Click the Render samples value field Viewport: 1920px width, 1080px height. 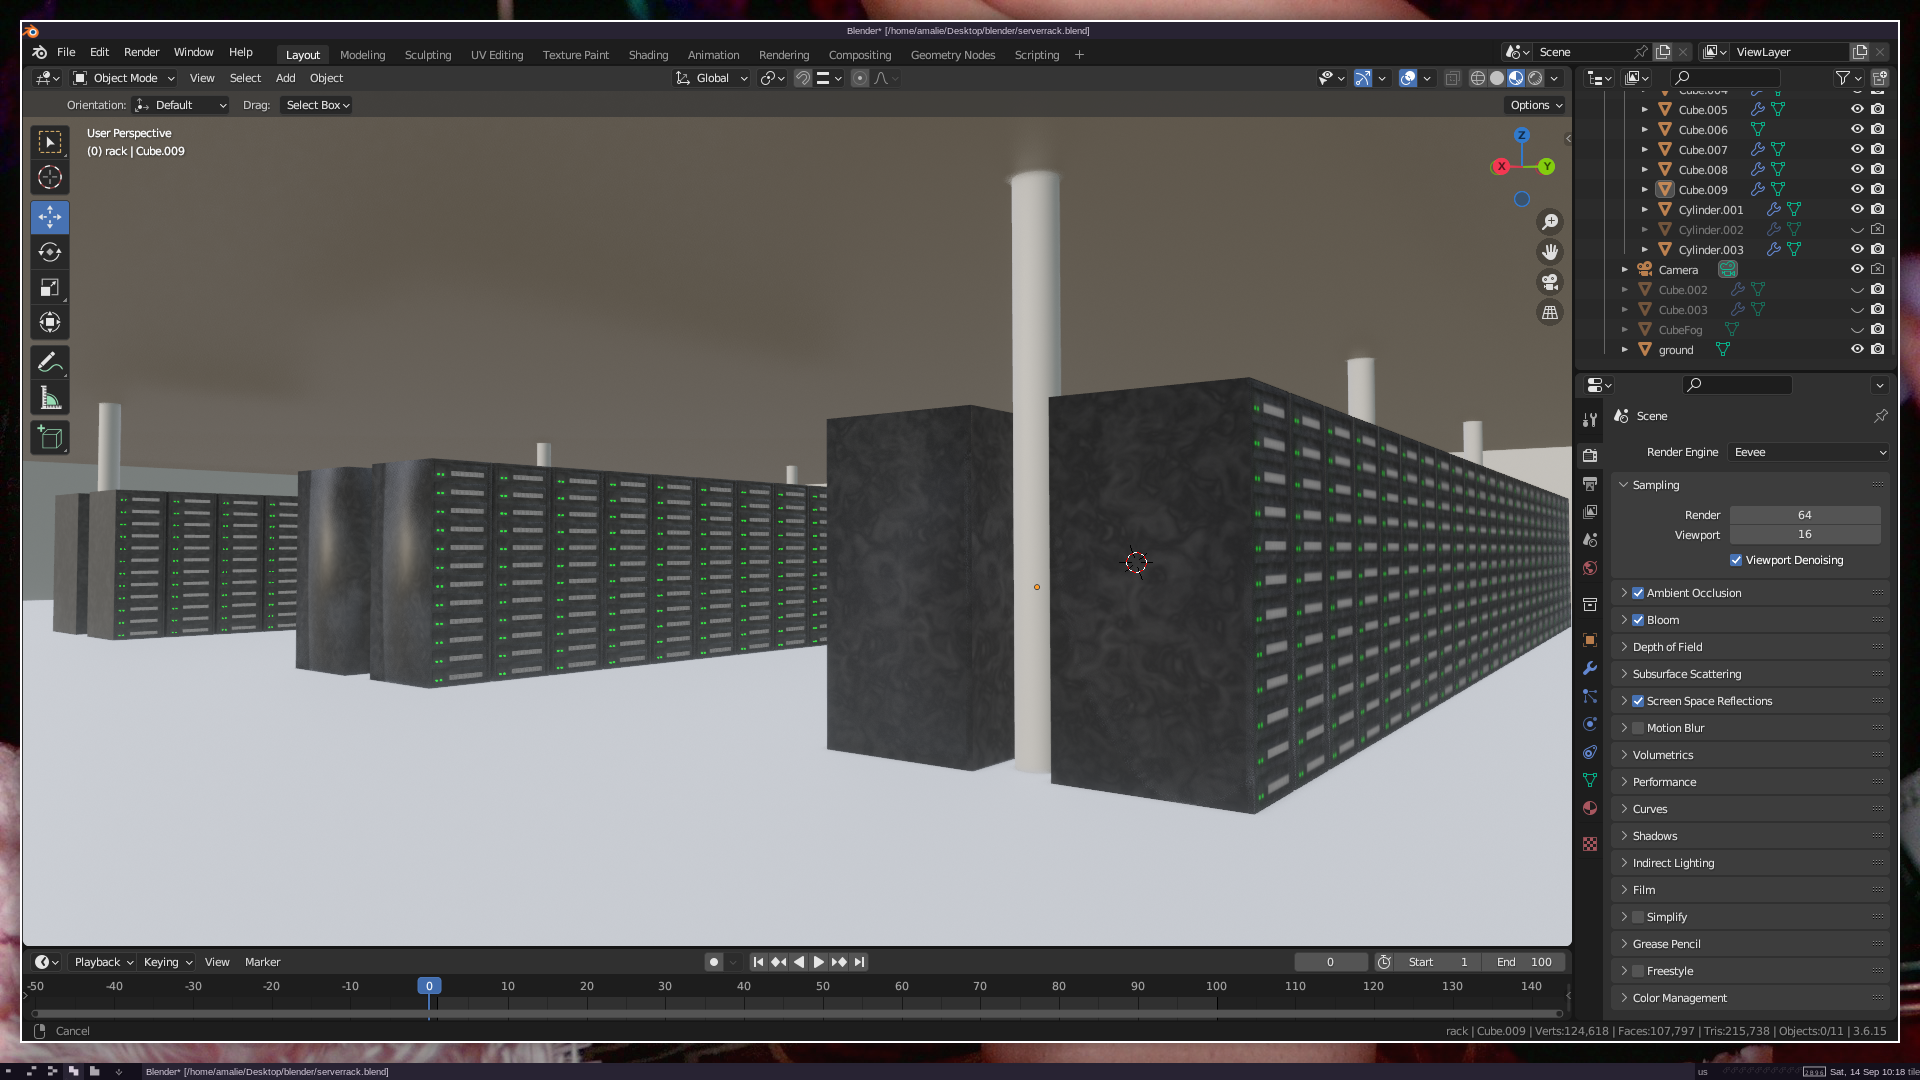point(1804,515)
